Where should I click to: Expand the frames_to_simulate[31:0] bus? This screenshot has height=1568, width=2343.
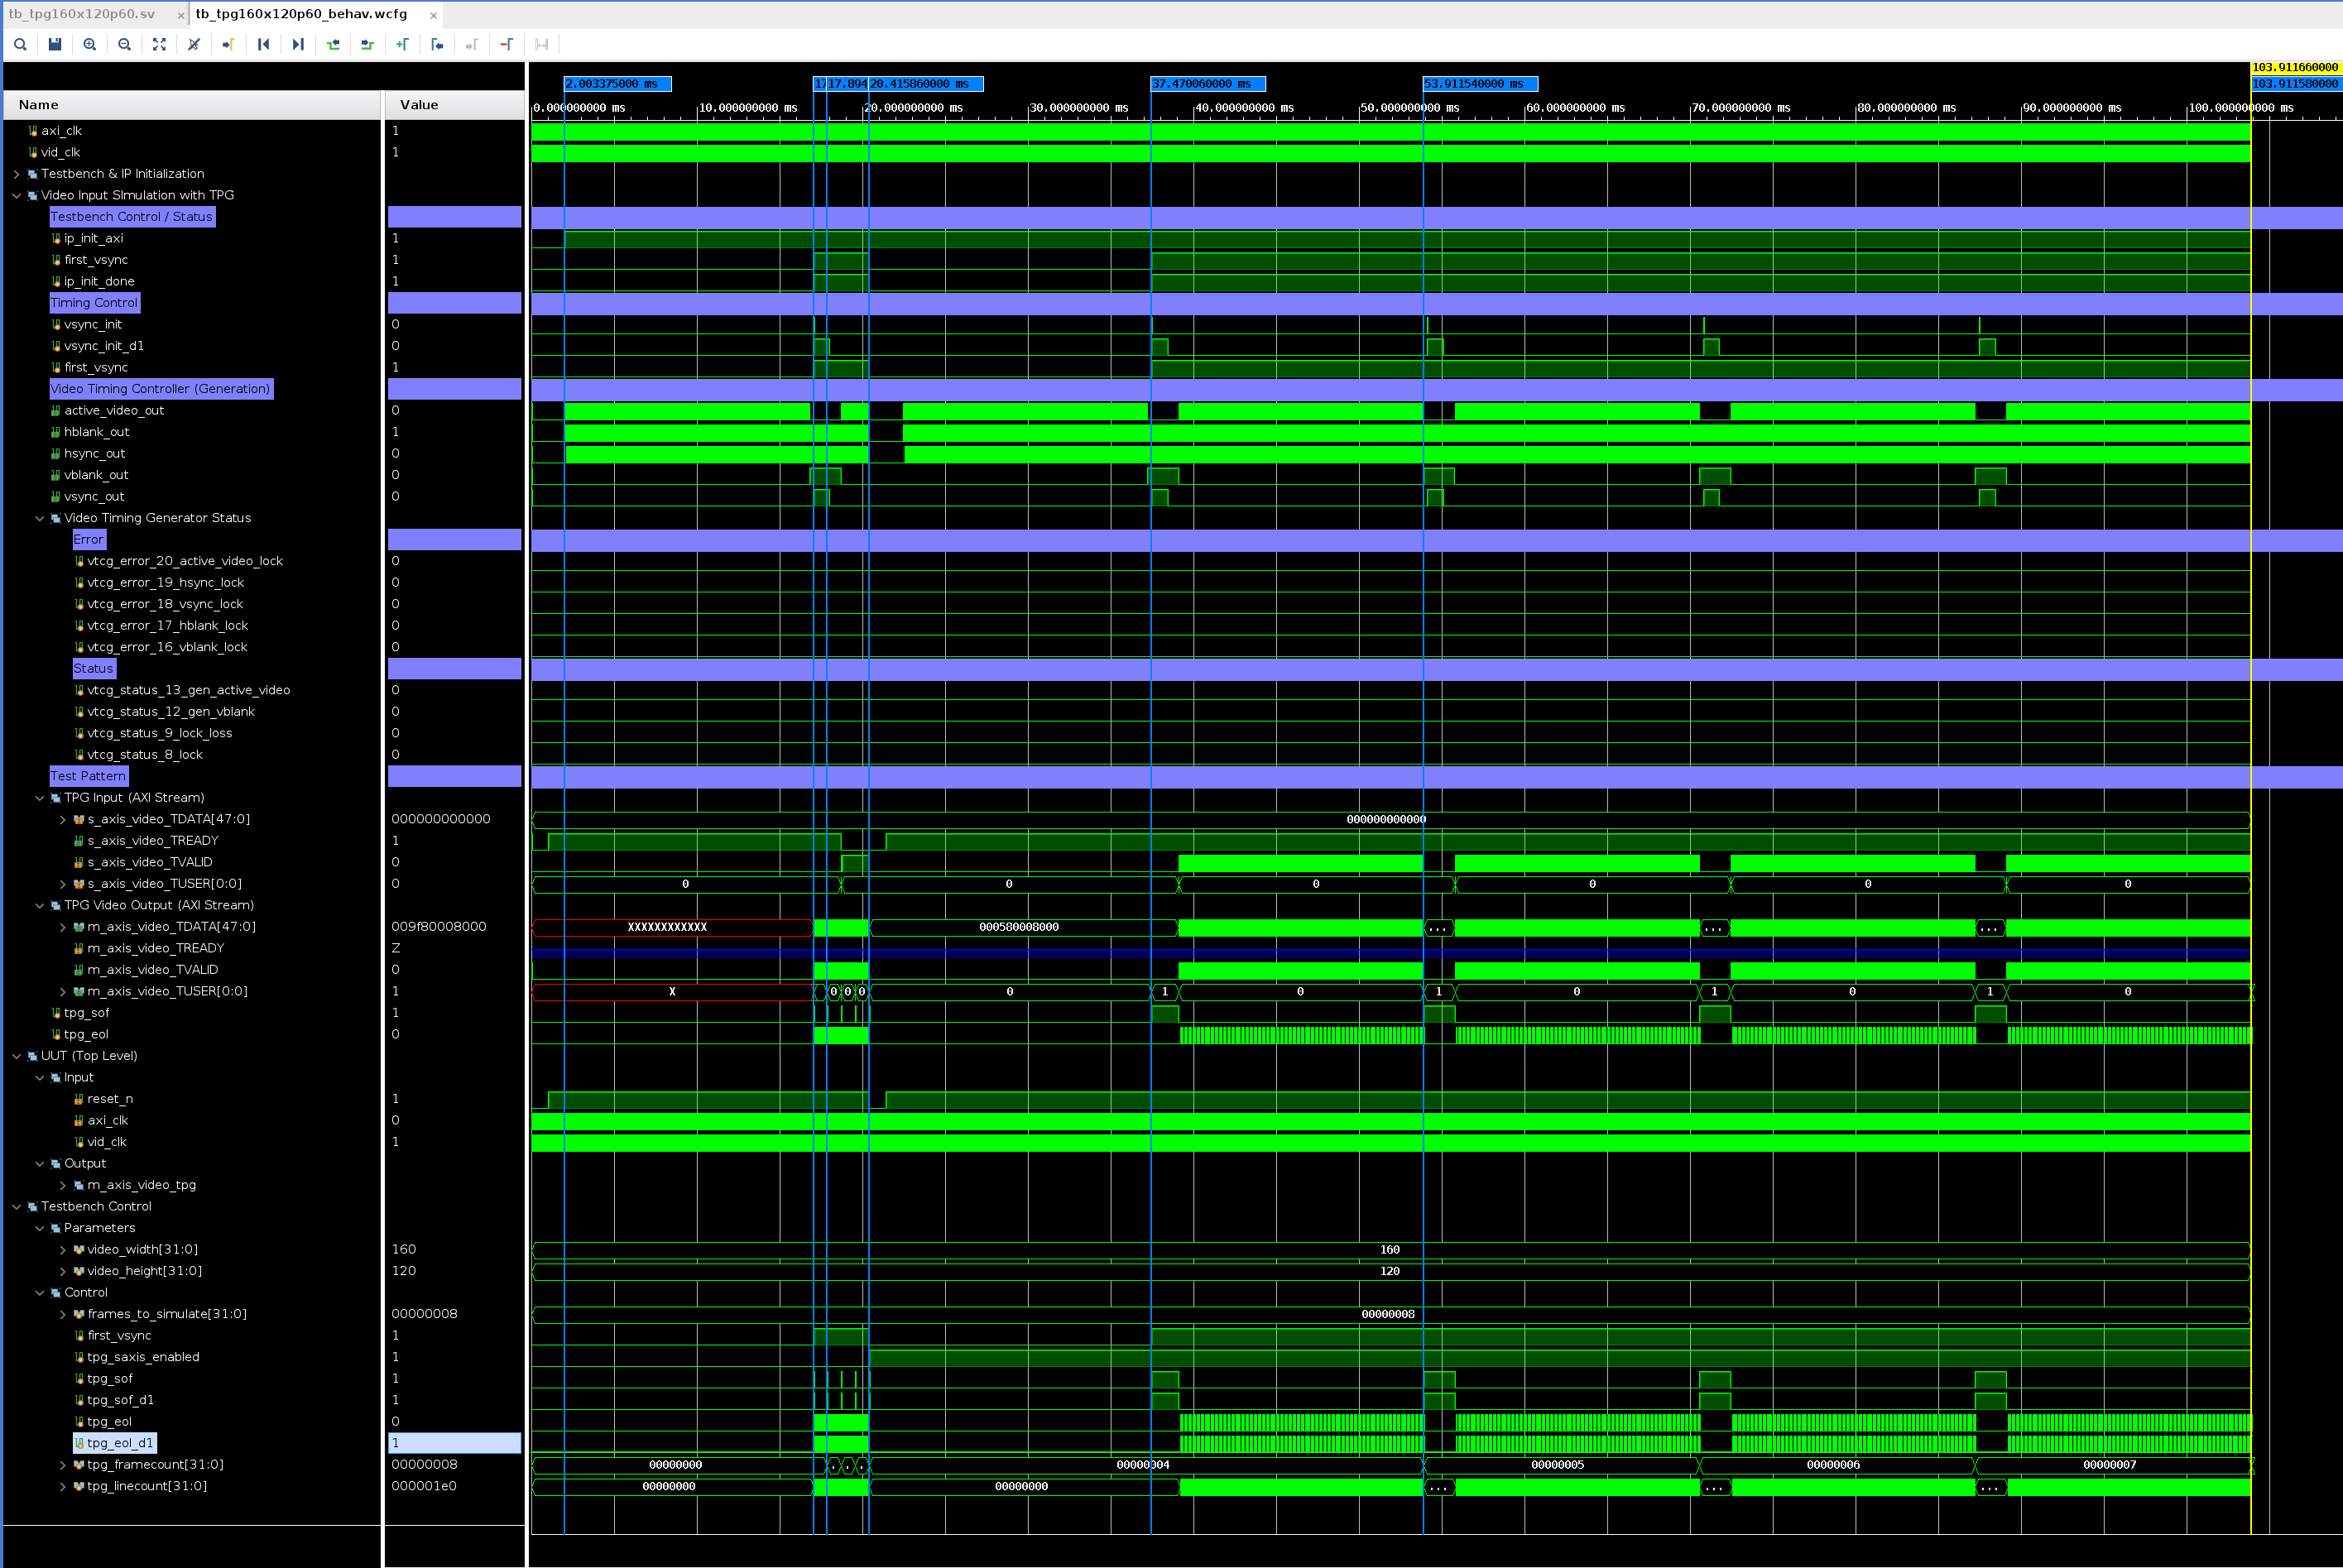(x=63, y=1314)
